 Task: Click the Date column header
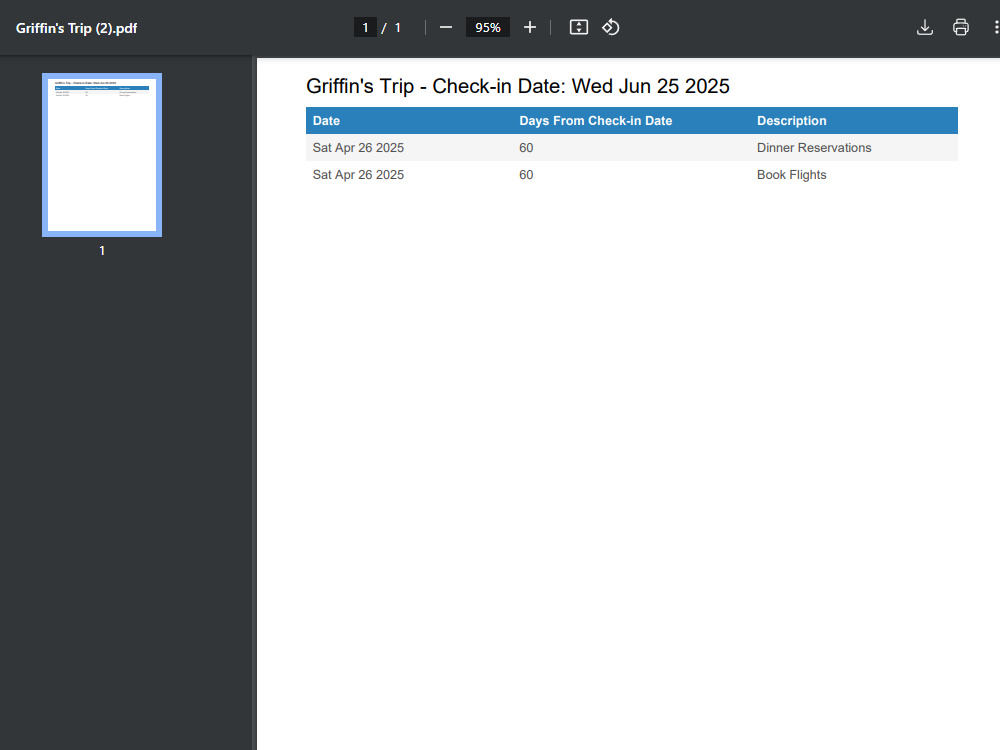(327, 121)
